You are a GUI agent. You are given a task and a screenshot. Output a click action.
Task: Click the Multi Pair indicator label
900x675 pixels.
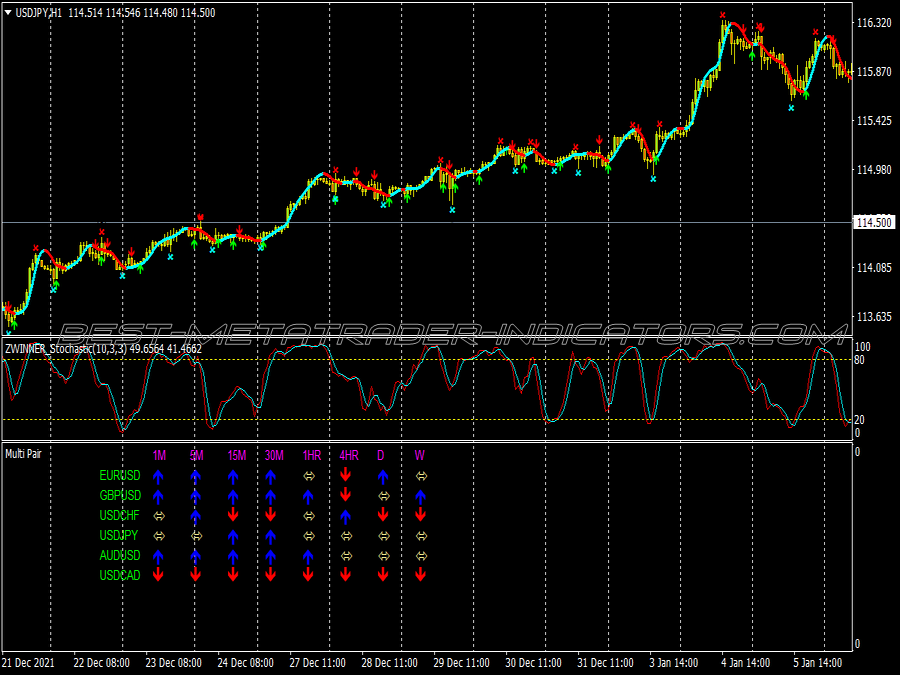click(24, 454)
